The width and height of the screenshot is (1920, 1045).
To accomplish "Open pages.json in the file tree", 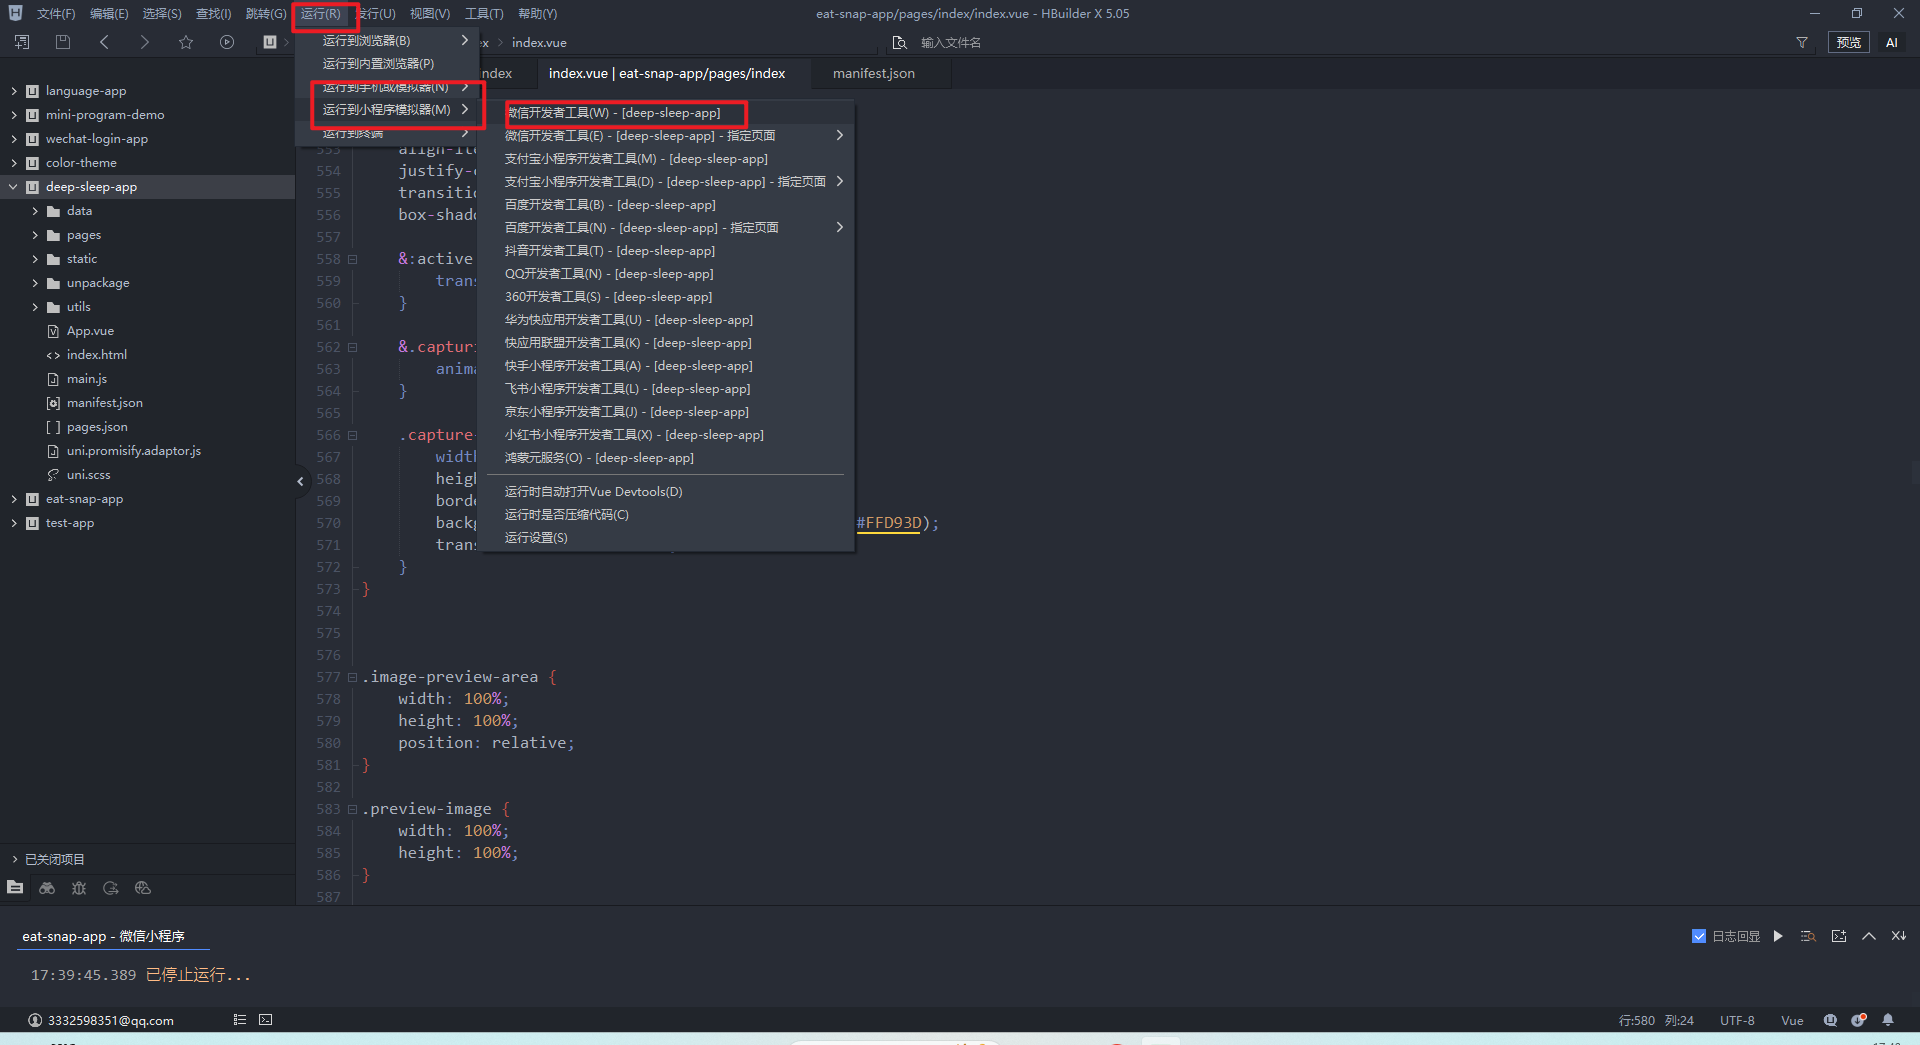I will (x=97, y=427).
